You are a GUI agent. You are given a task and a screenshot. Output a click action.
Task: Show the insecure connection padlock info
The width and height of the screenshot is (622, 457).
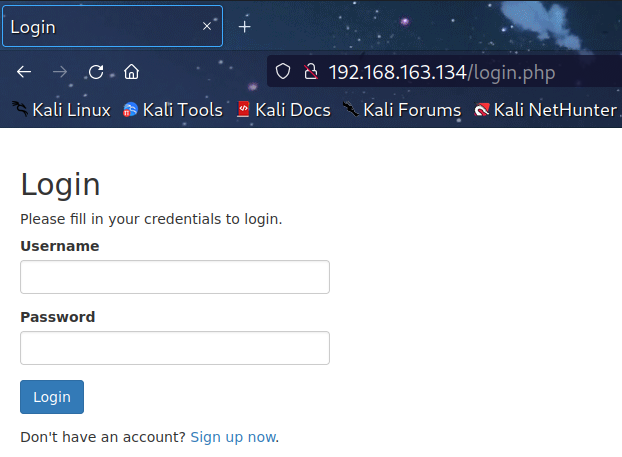[310, 72]
